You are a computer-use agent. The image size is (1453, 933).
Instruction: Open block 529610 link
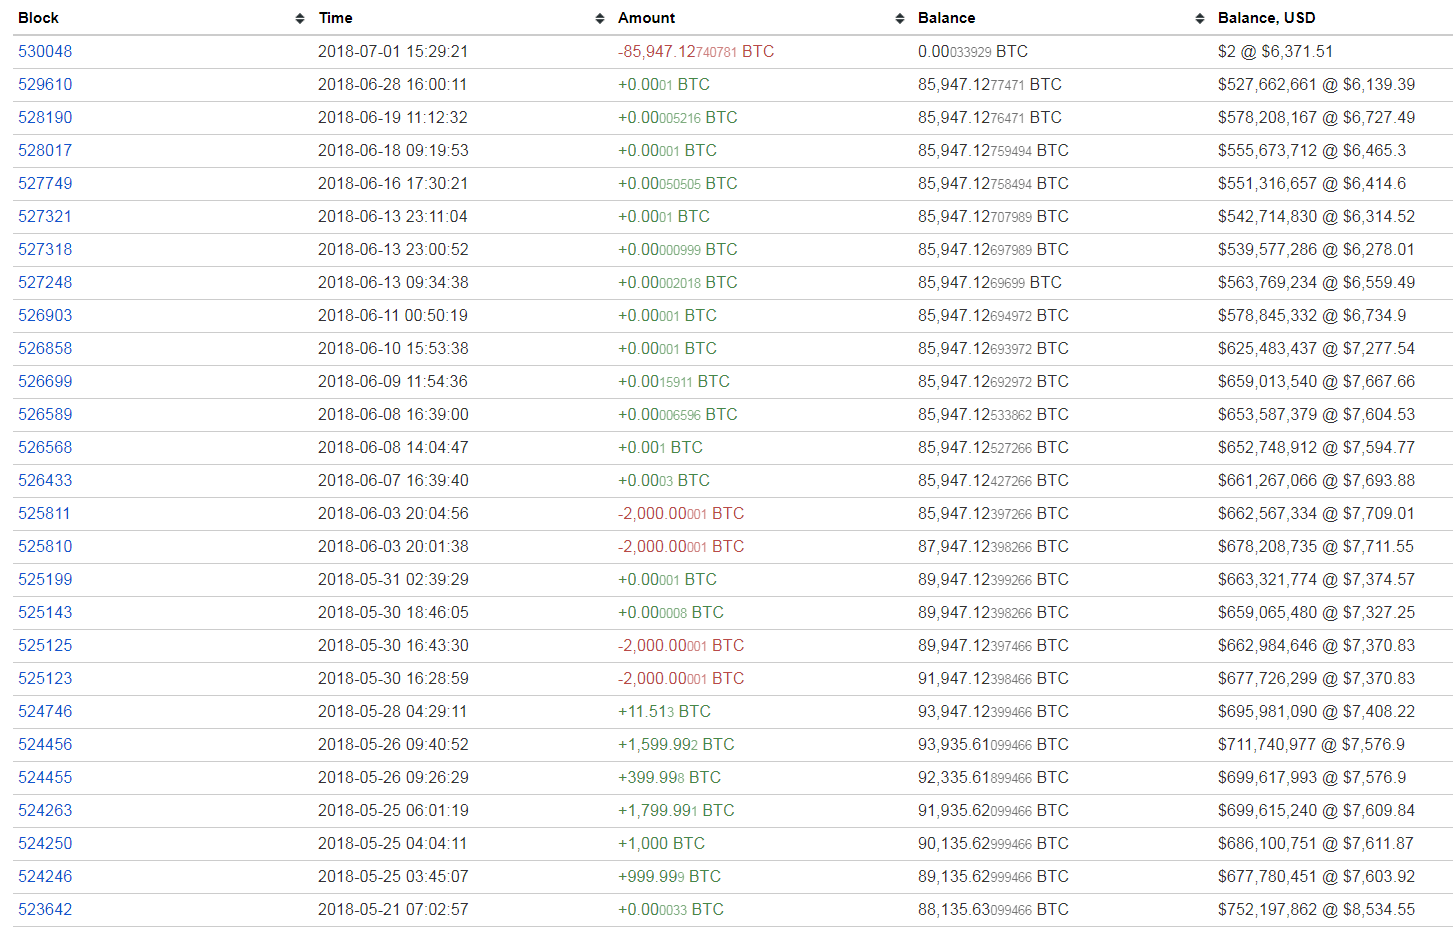[45, 85]
